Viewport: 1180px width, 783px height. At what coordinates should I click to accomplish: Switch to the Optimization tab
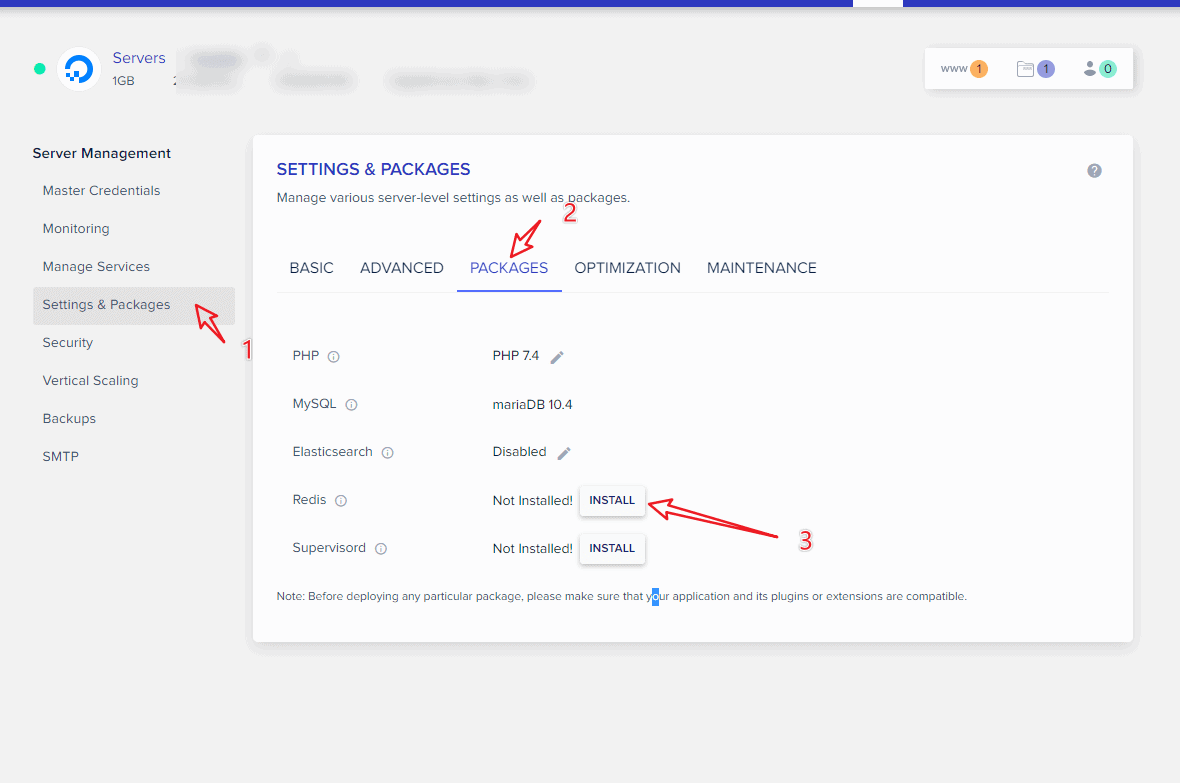pyautogui.click(x=627, y=268)
